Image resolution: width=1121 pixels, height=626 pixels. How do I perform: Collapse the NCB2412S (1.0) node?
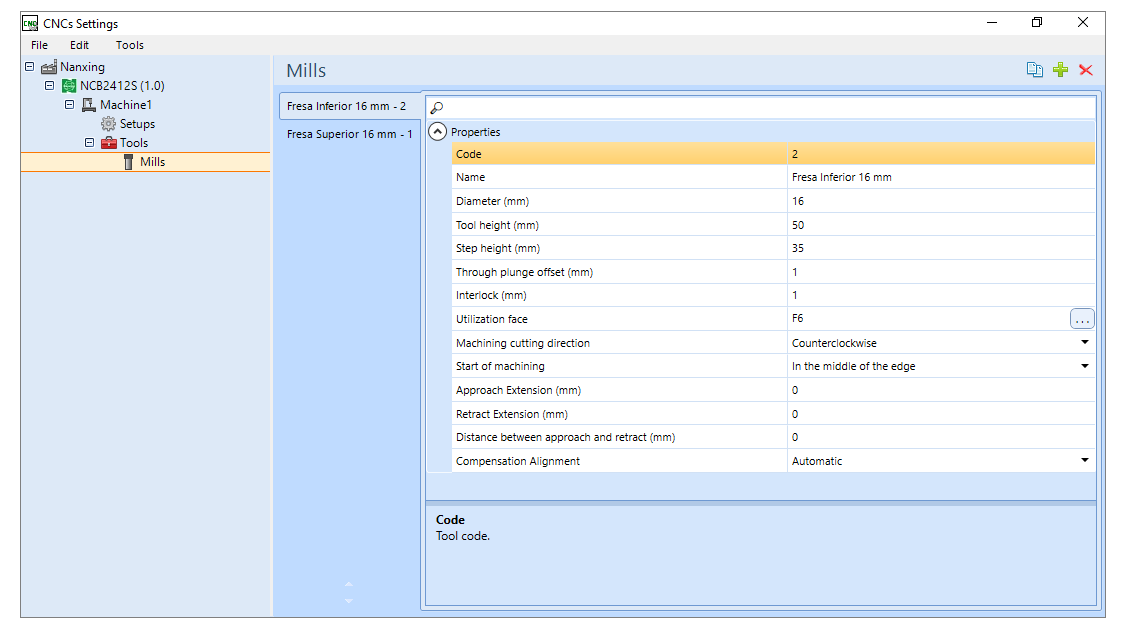click(49, 85)
